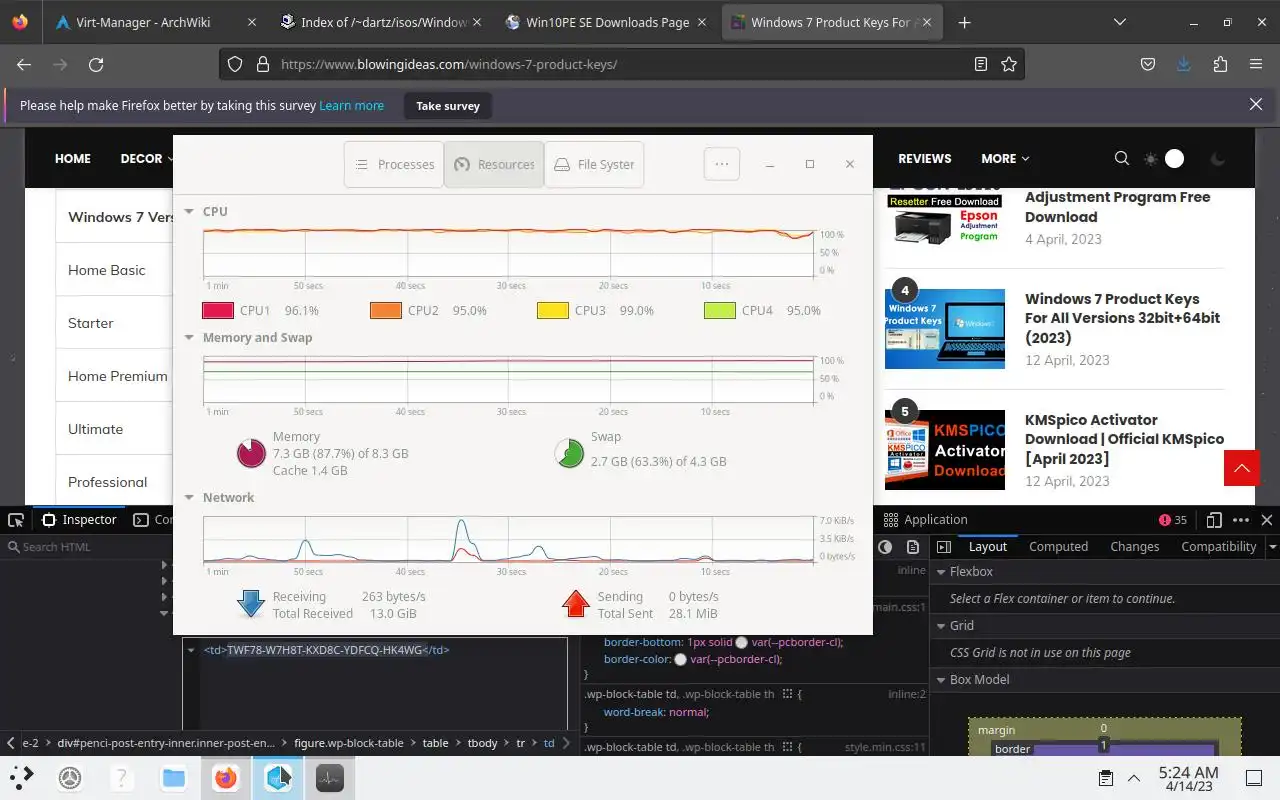
Task: Click the REVIEWS menu link
Action: [x=925, y=158]
